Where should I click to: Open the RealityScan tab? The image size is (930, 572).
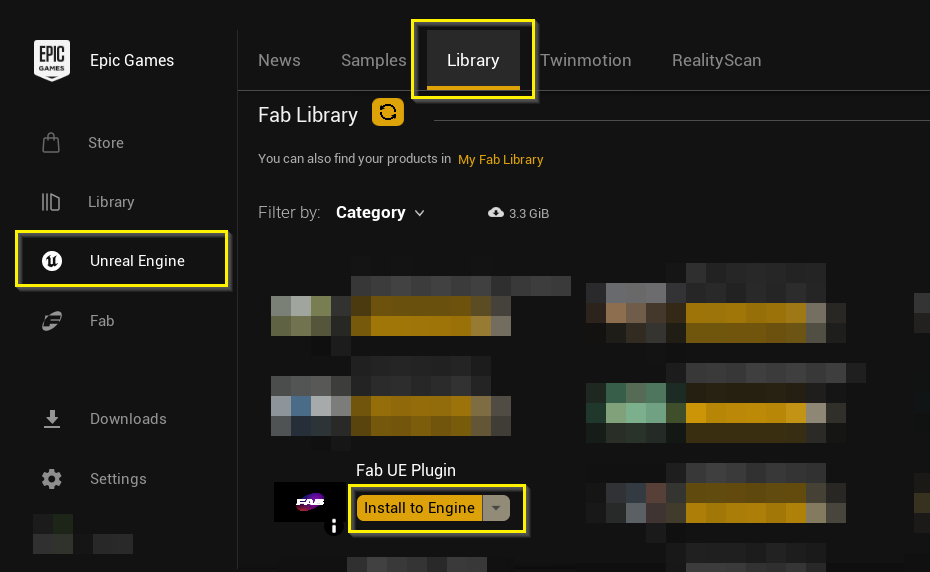pyautogui.click(x=716, y=60)
